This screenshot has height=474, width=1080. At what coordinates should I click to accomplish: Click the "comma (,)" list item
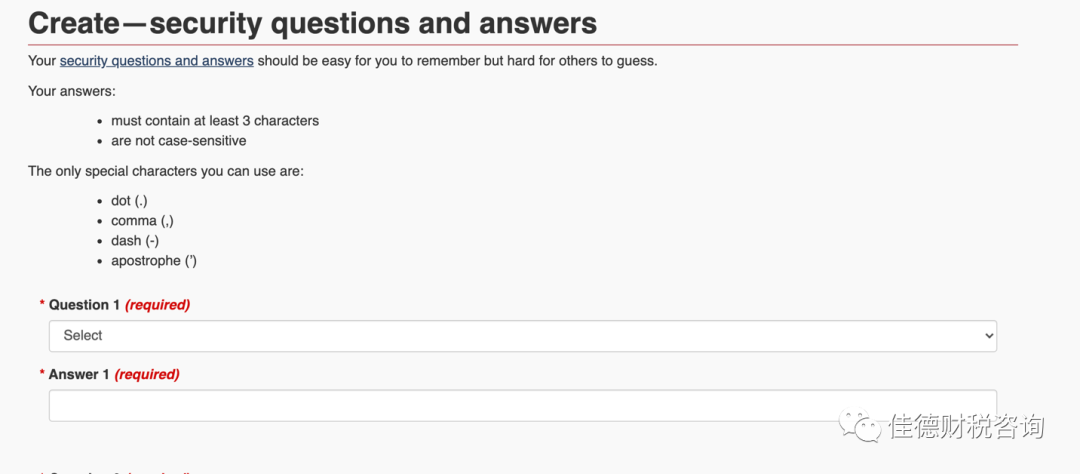pyautogui.click(x=142, y=221)
